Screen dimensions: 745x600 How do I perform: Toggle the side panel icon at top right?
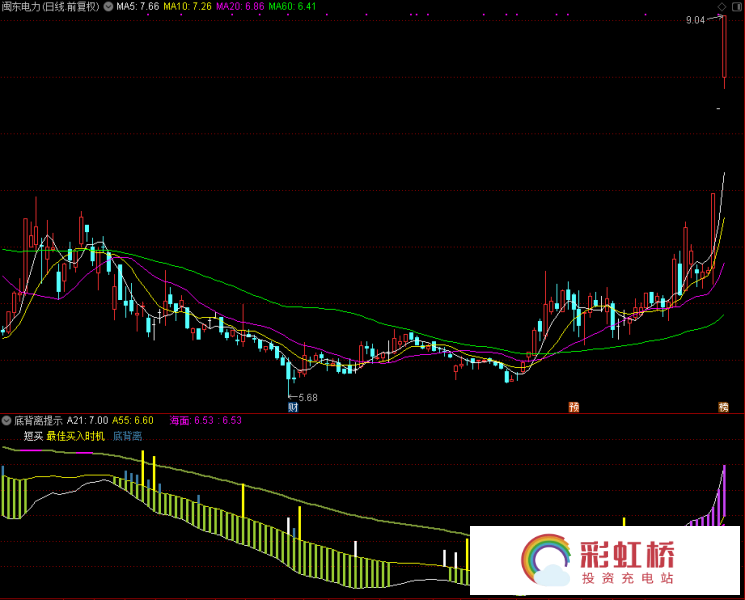pyautogui.click(x=738, y=7)
